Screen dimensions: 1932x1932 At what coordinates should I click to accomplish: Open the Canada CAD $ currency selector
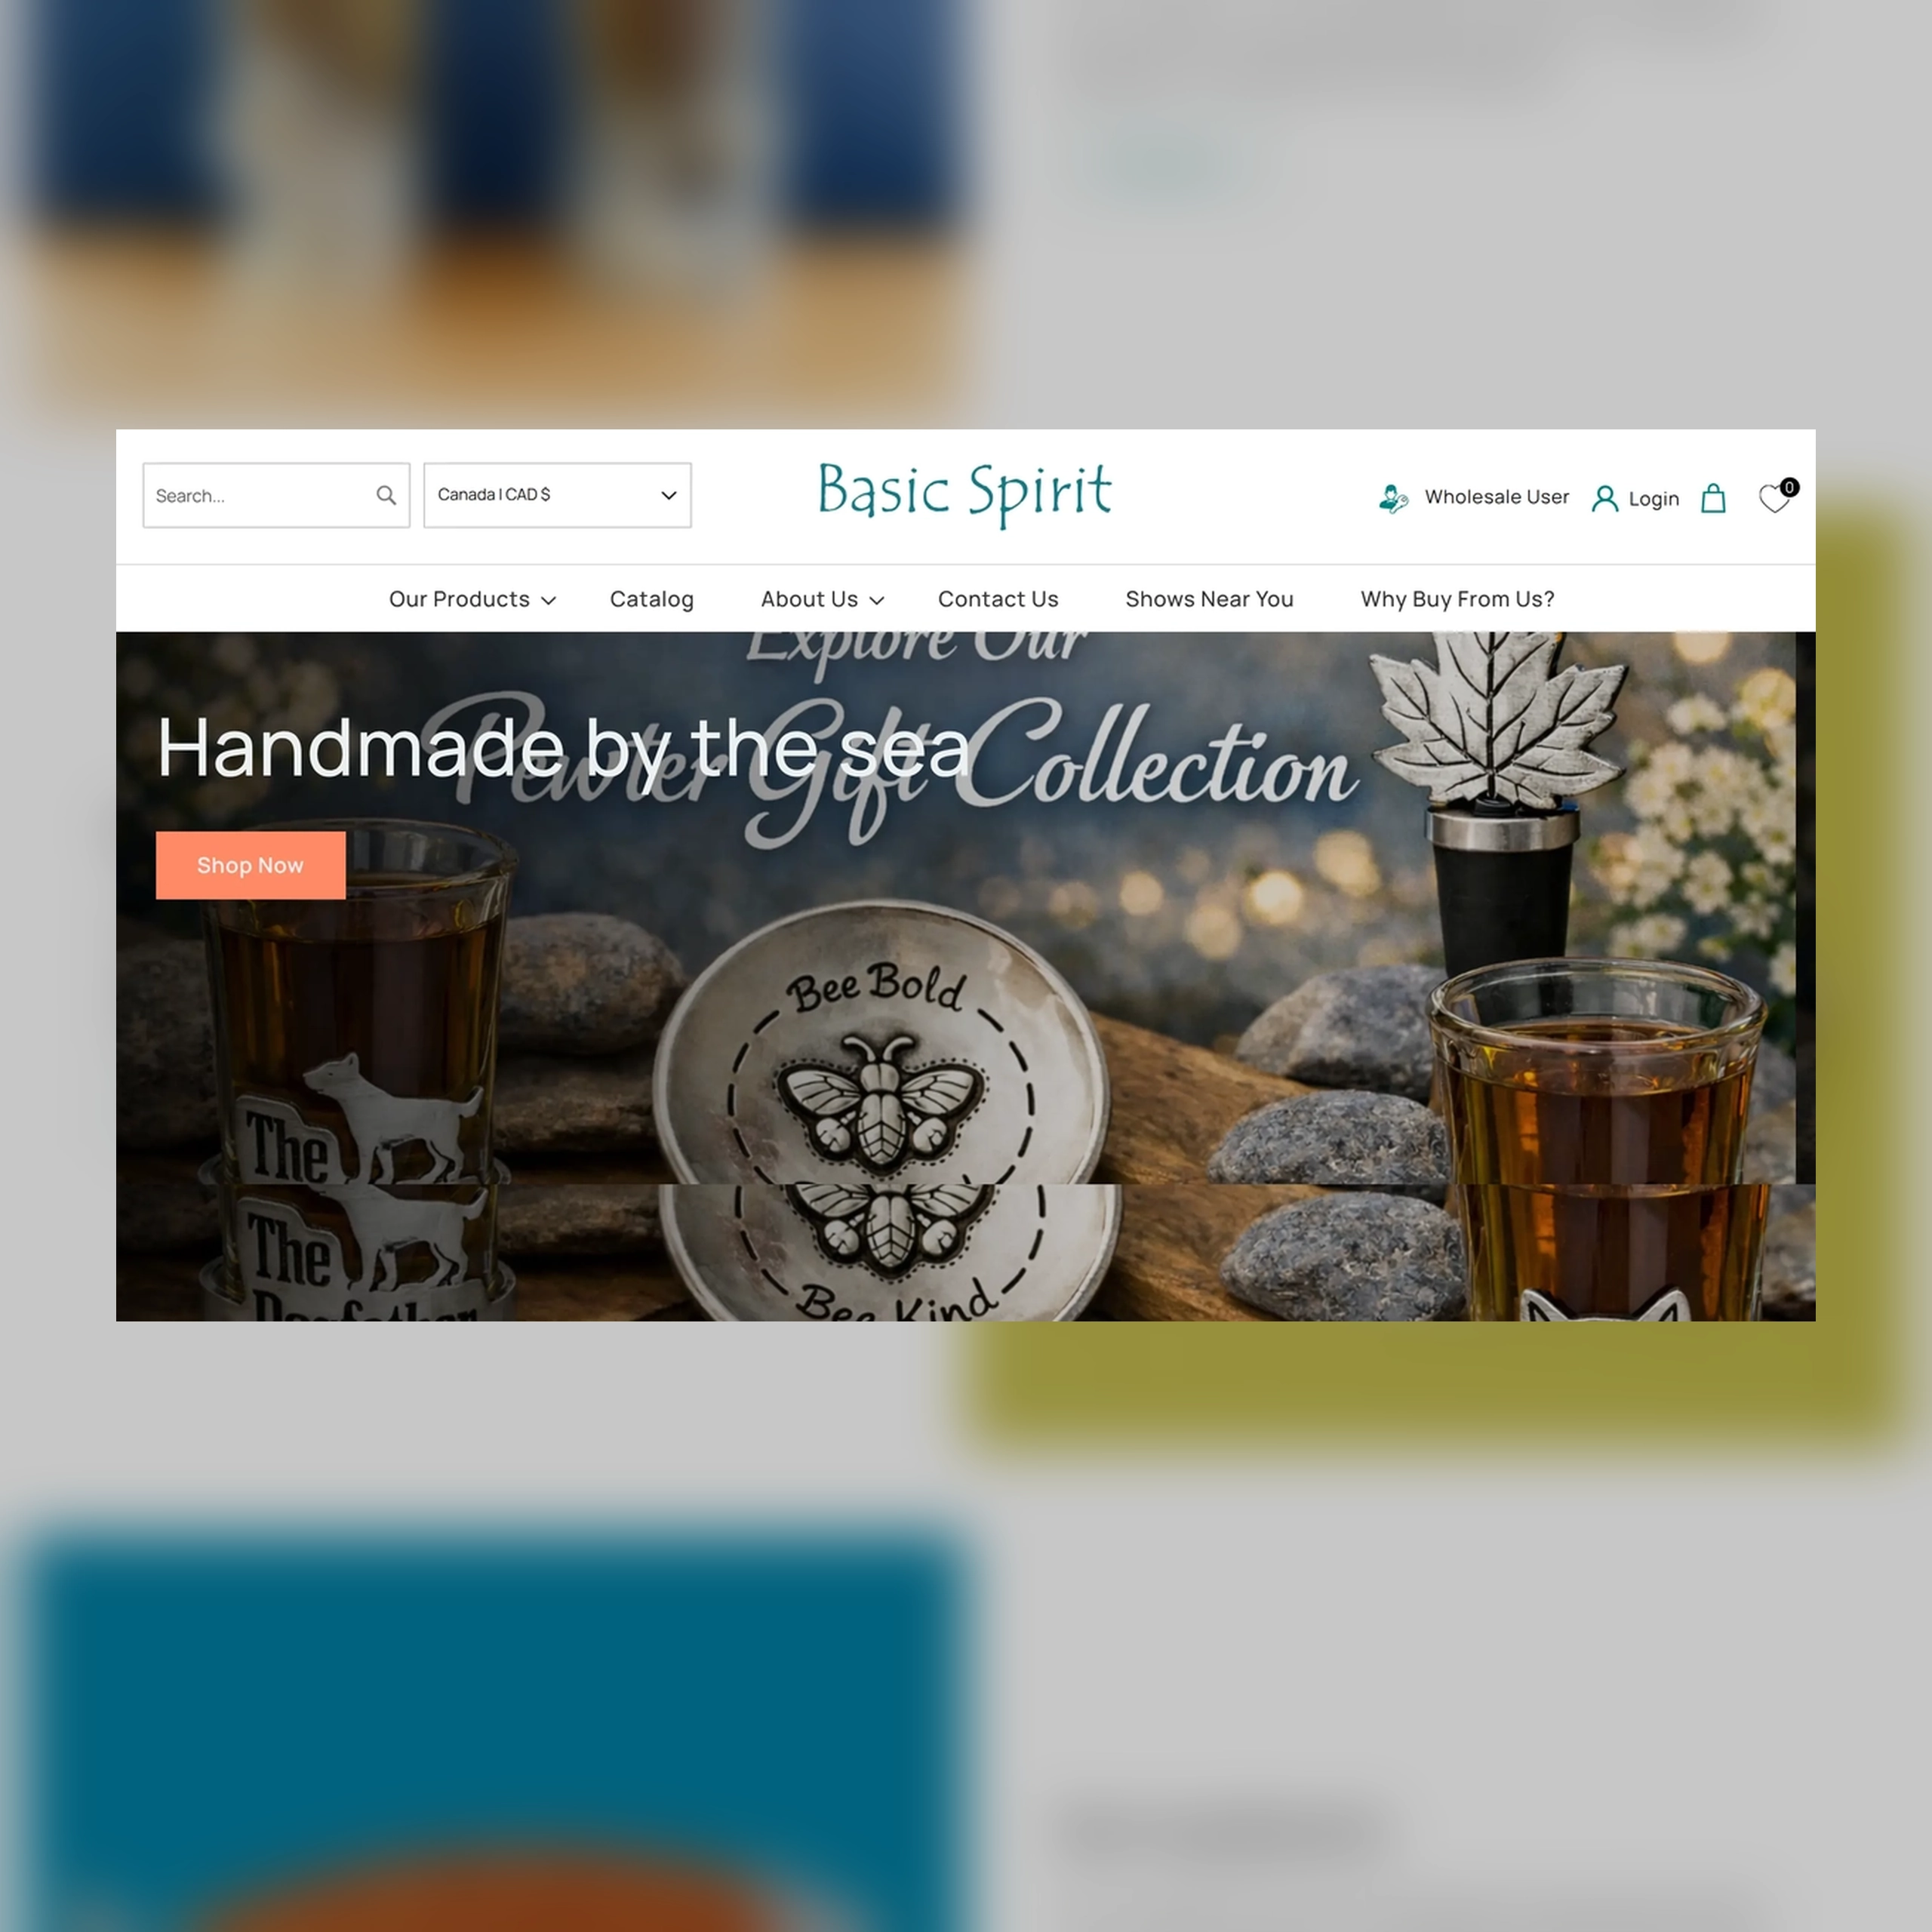pos(557,495)
